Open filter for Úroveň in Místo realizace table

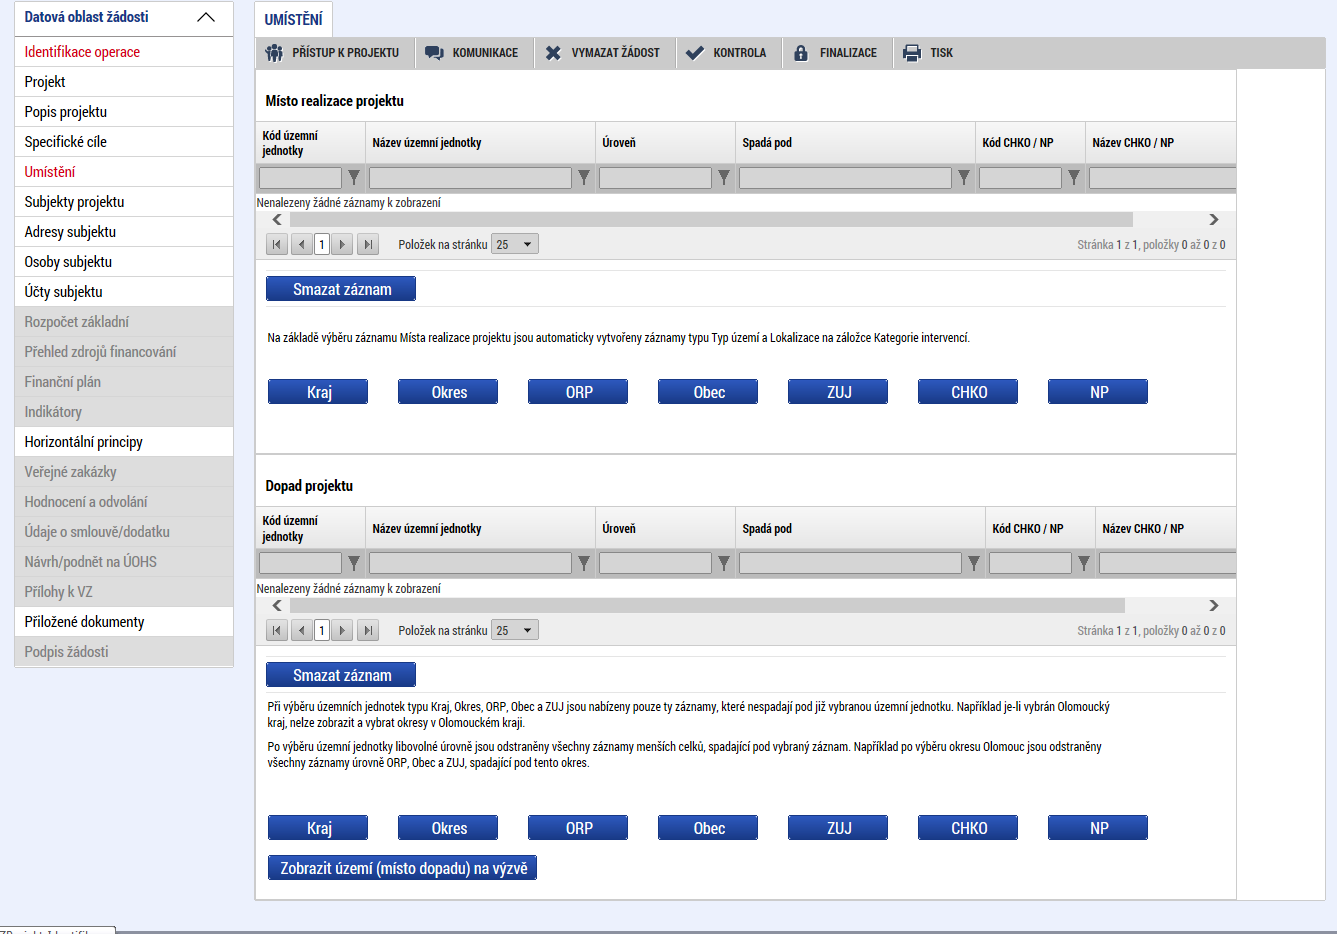tap(724, 178)
